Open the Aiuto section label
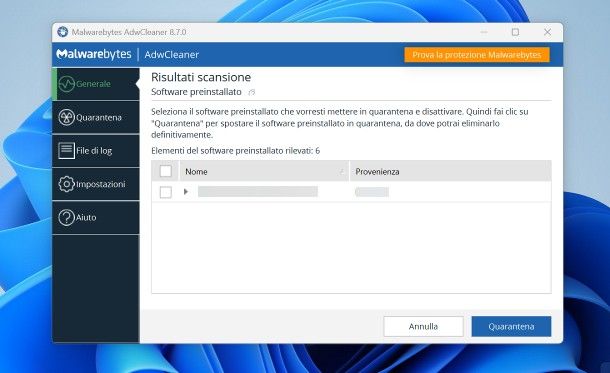Image resolution: width=610 pixels, height=373 pixels. click(x=86, y=217)
